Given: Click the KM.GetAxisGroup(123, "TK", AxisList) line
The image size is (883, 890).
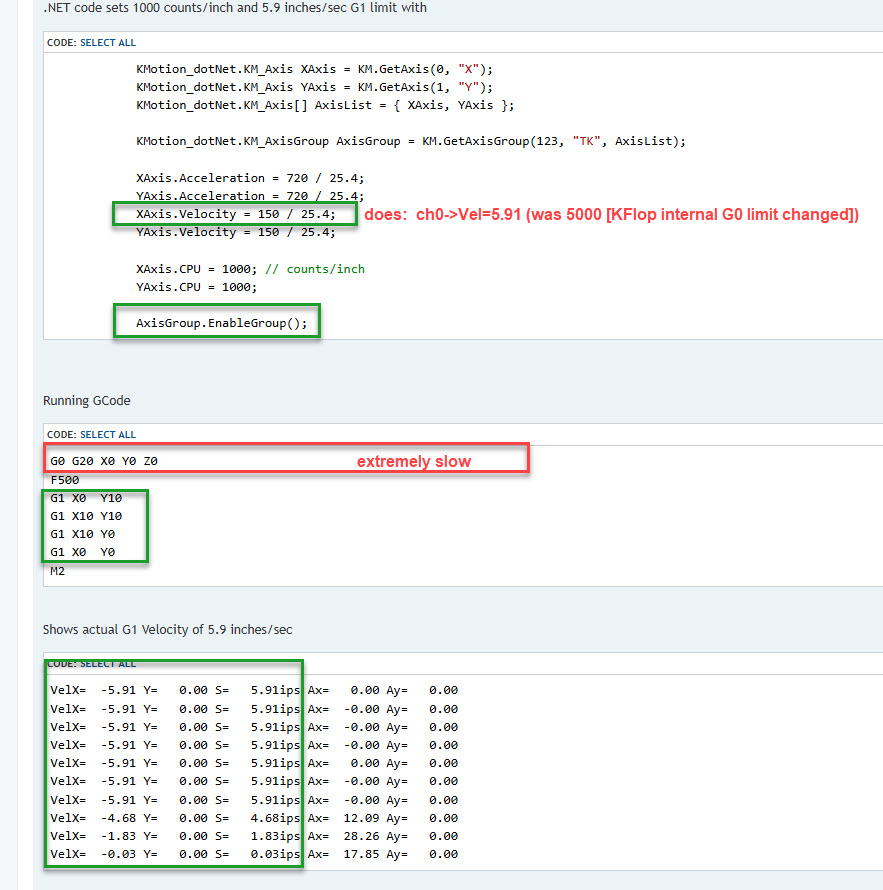Looking at the screenshot, I should click(411, 141).
